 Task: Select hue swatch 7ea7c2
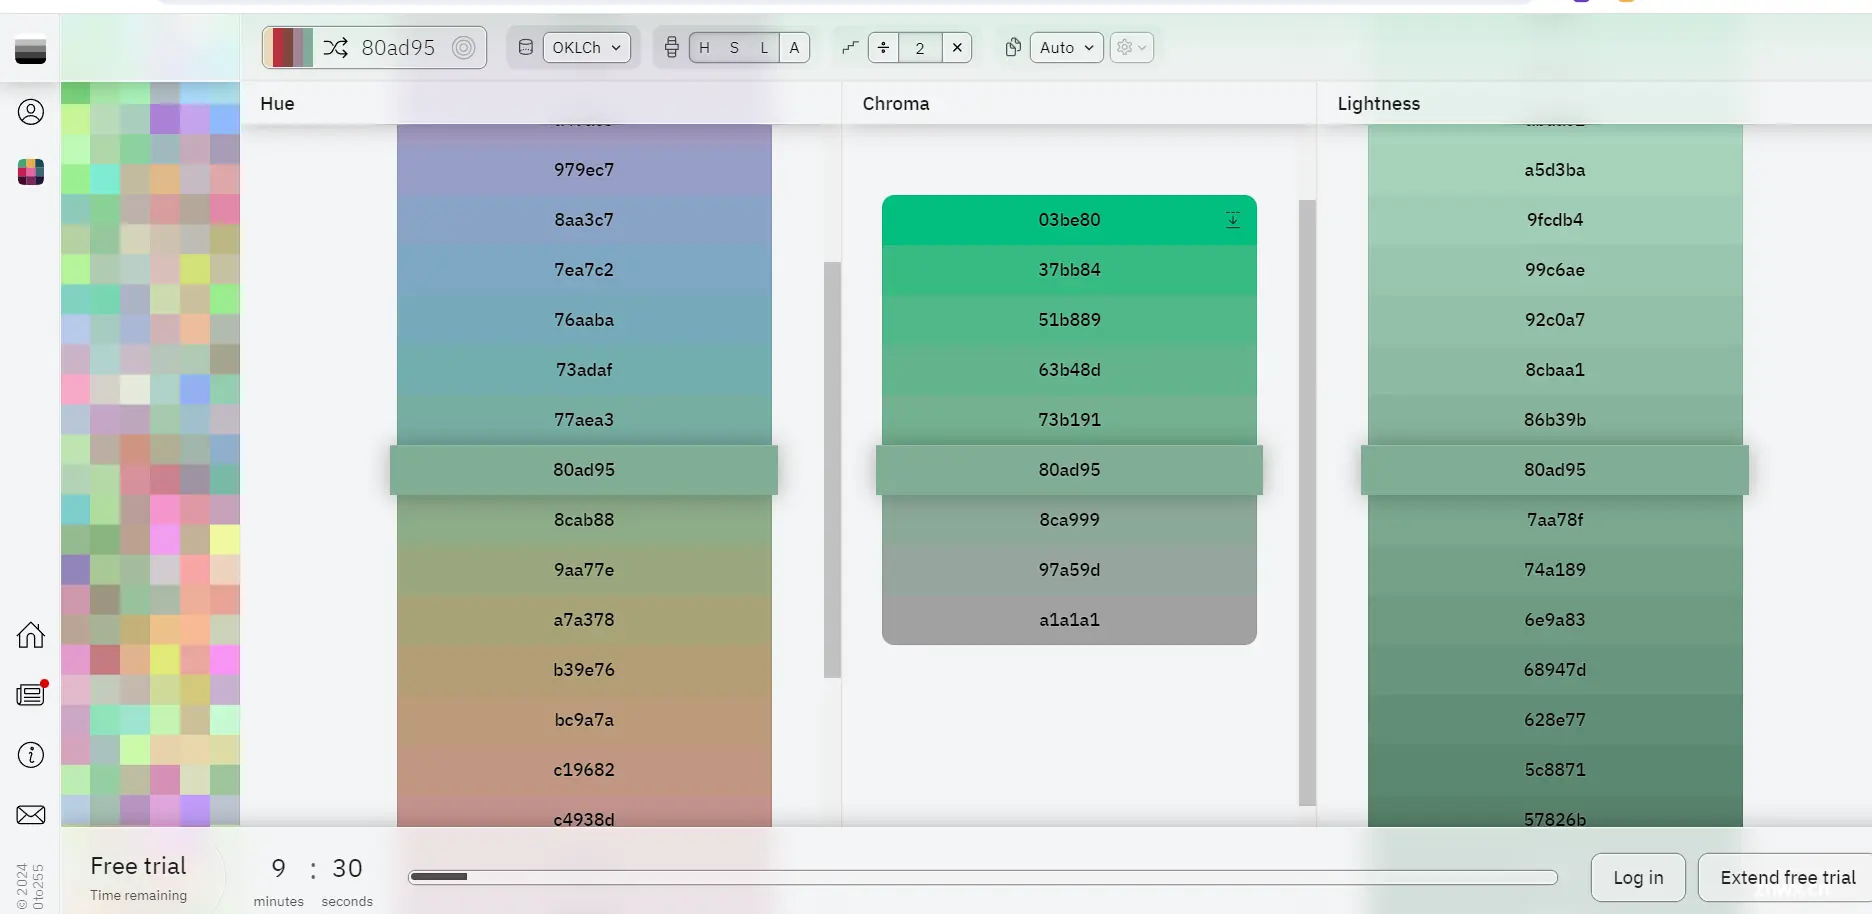point(584,270)
